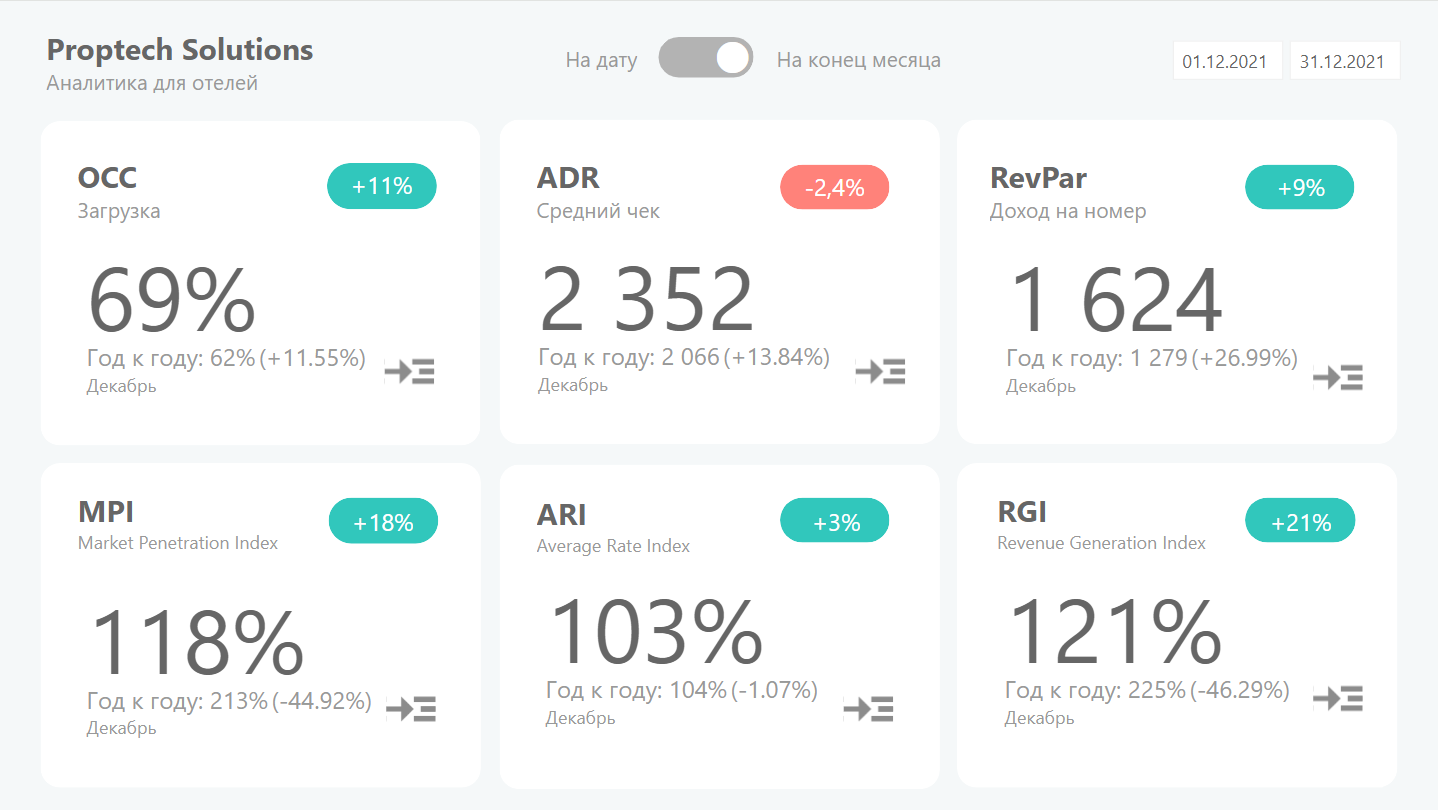1438x810 pixels.
Task: Click 'Market Penetration Index' subtitle
Action: (178, 543)
